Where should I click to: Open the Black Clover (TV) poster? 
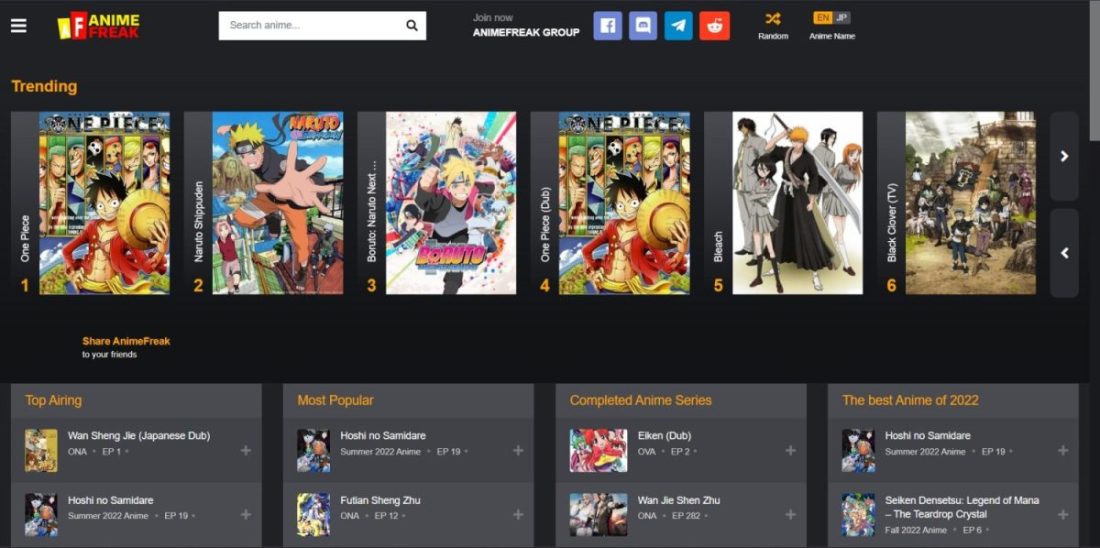click(971, 203)
